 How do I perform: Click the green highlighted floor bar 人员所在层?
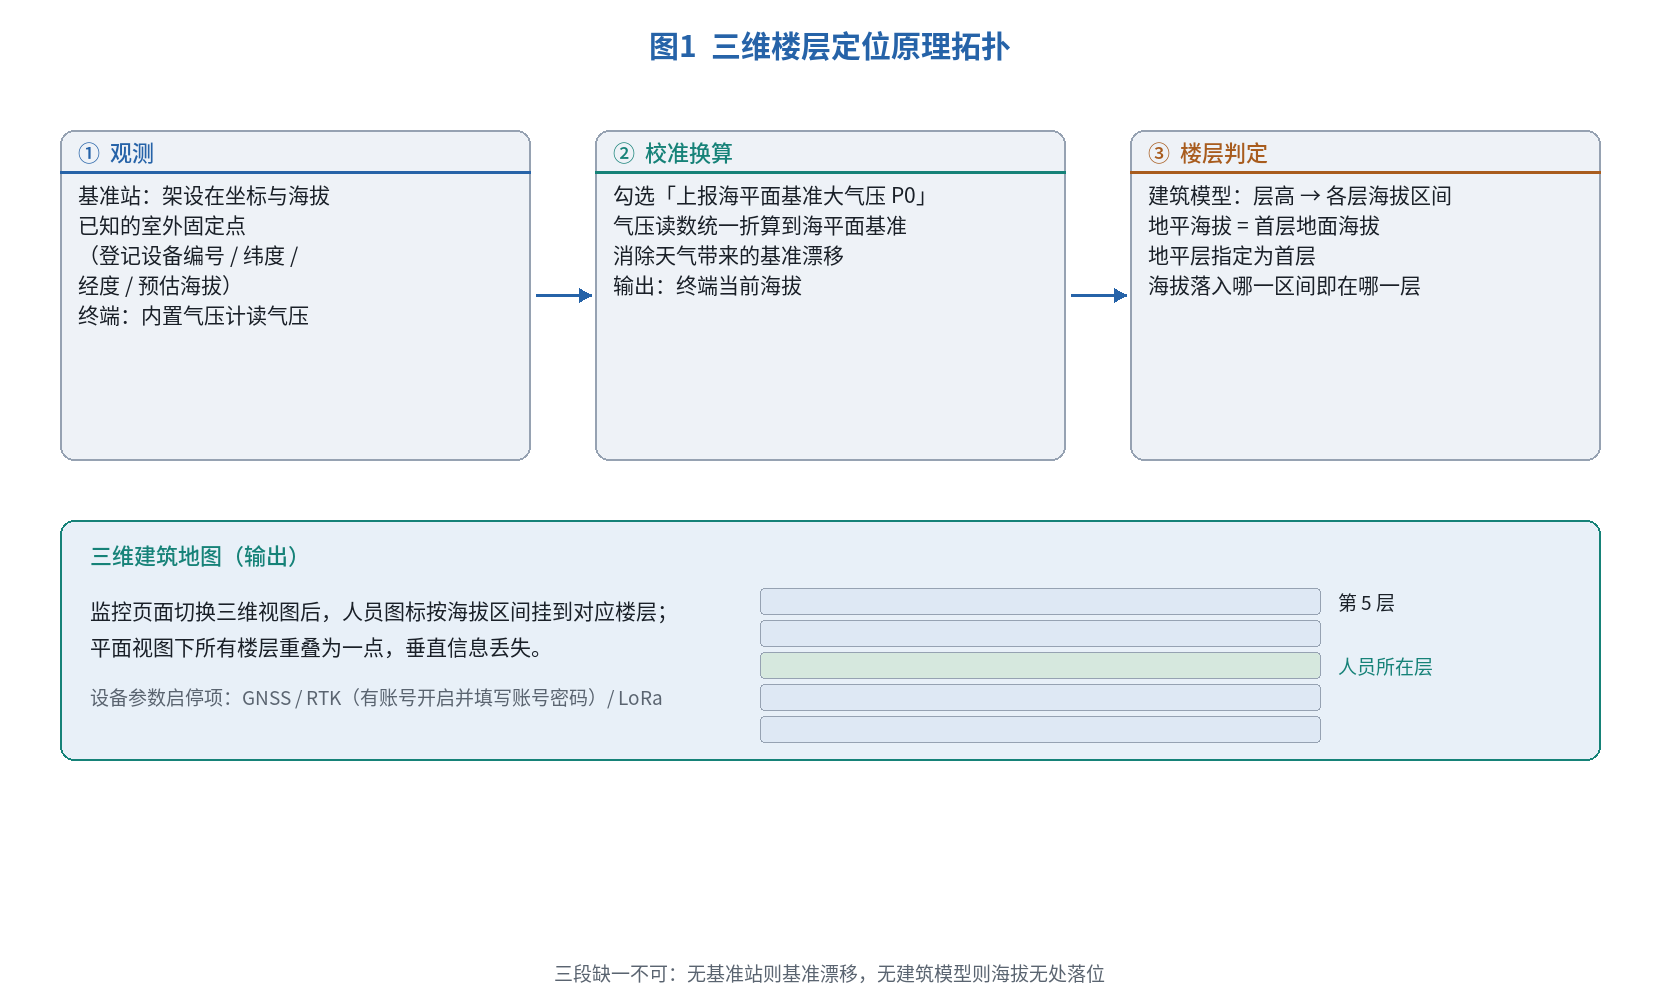point(1040,665)
